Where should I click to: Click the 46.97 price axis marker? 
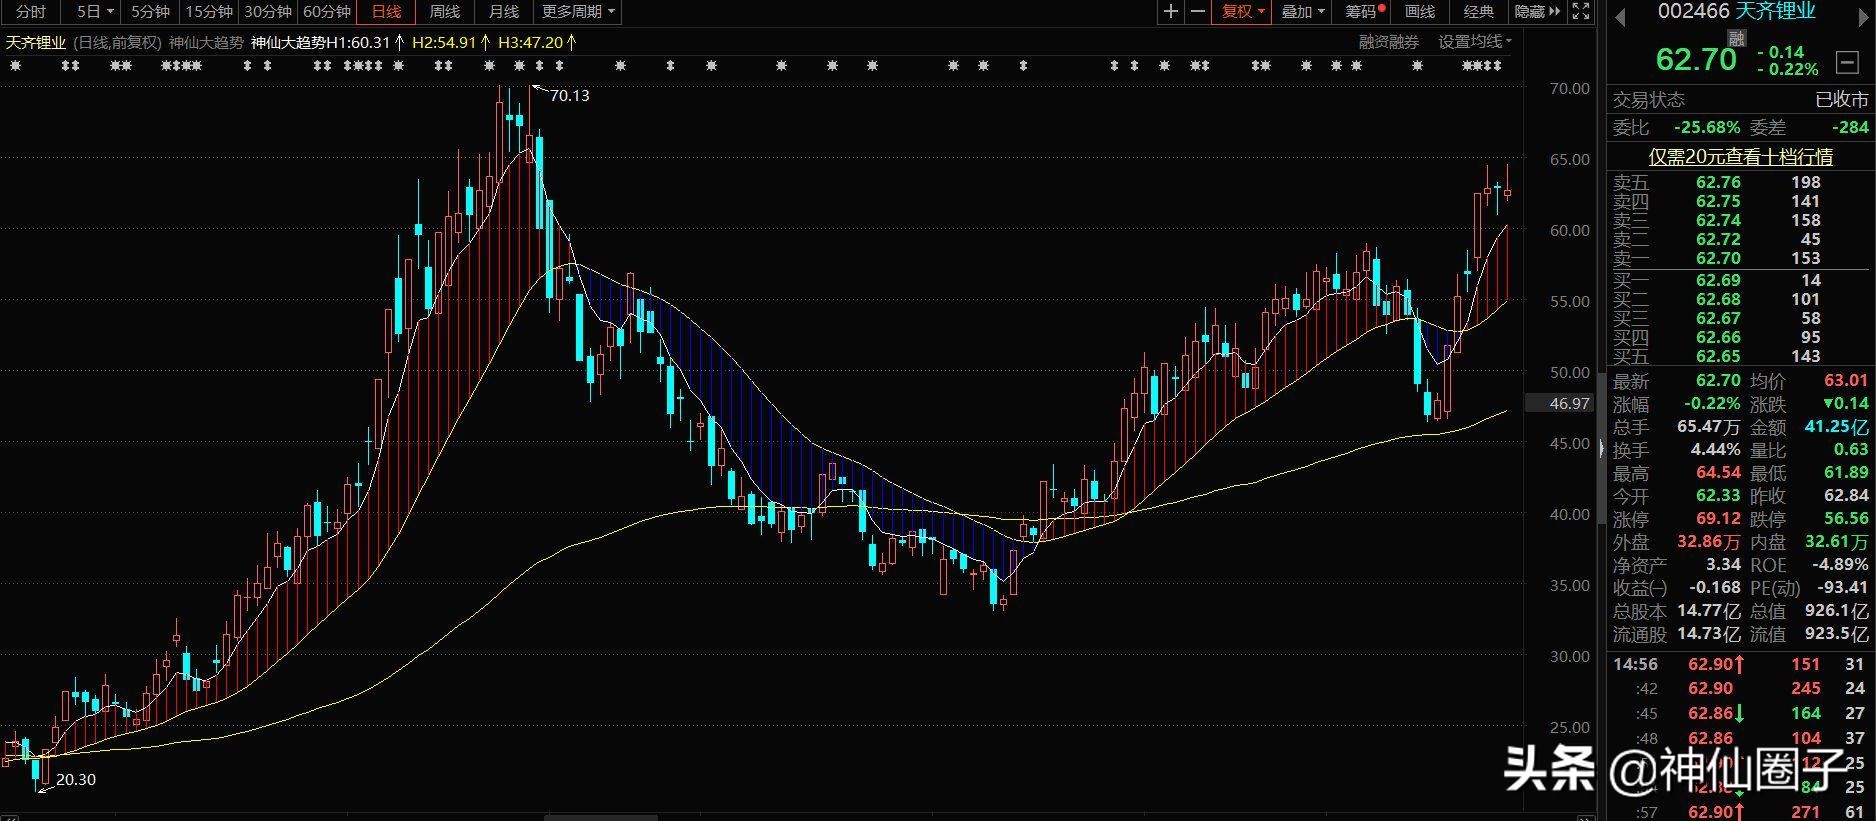point(1569,404)
